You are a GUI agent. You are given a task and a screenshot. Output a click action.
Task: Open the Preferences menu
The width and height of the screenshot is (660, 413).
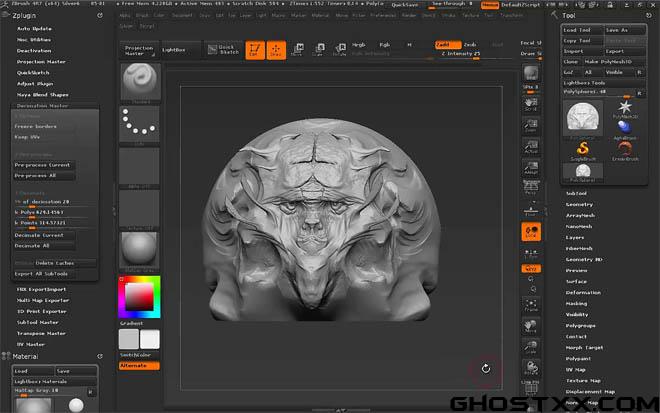(x=383, y=16)
